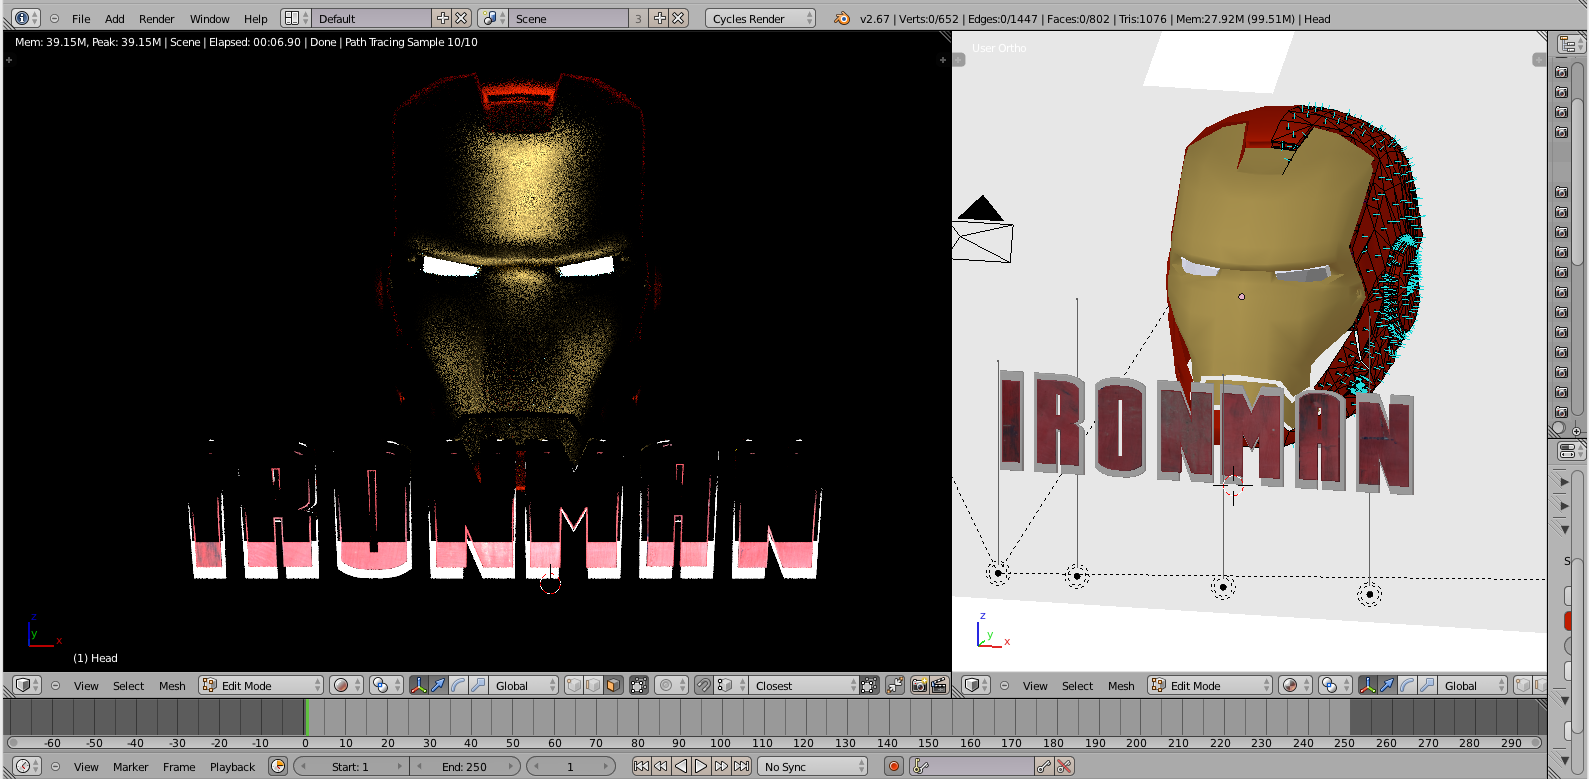Image resolution: width=1589 pixels, height=779 pixels.
Task: Open the Frame menu in the timeline
Action: [179, 767]
